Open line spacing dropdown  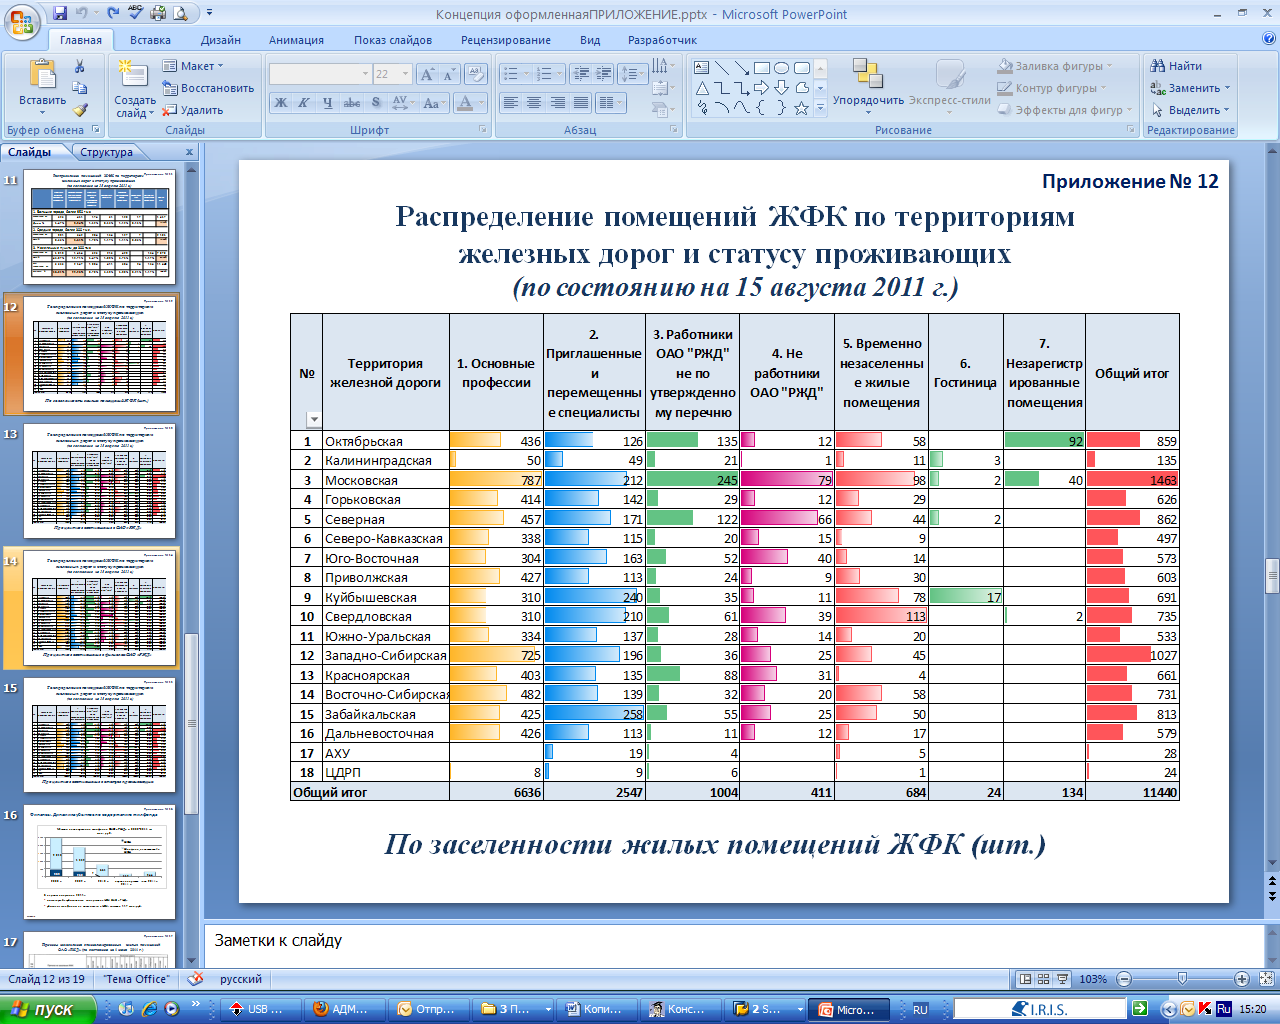pos(632,74)
